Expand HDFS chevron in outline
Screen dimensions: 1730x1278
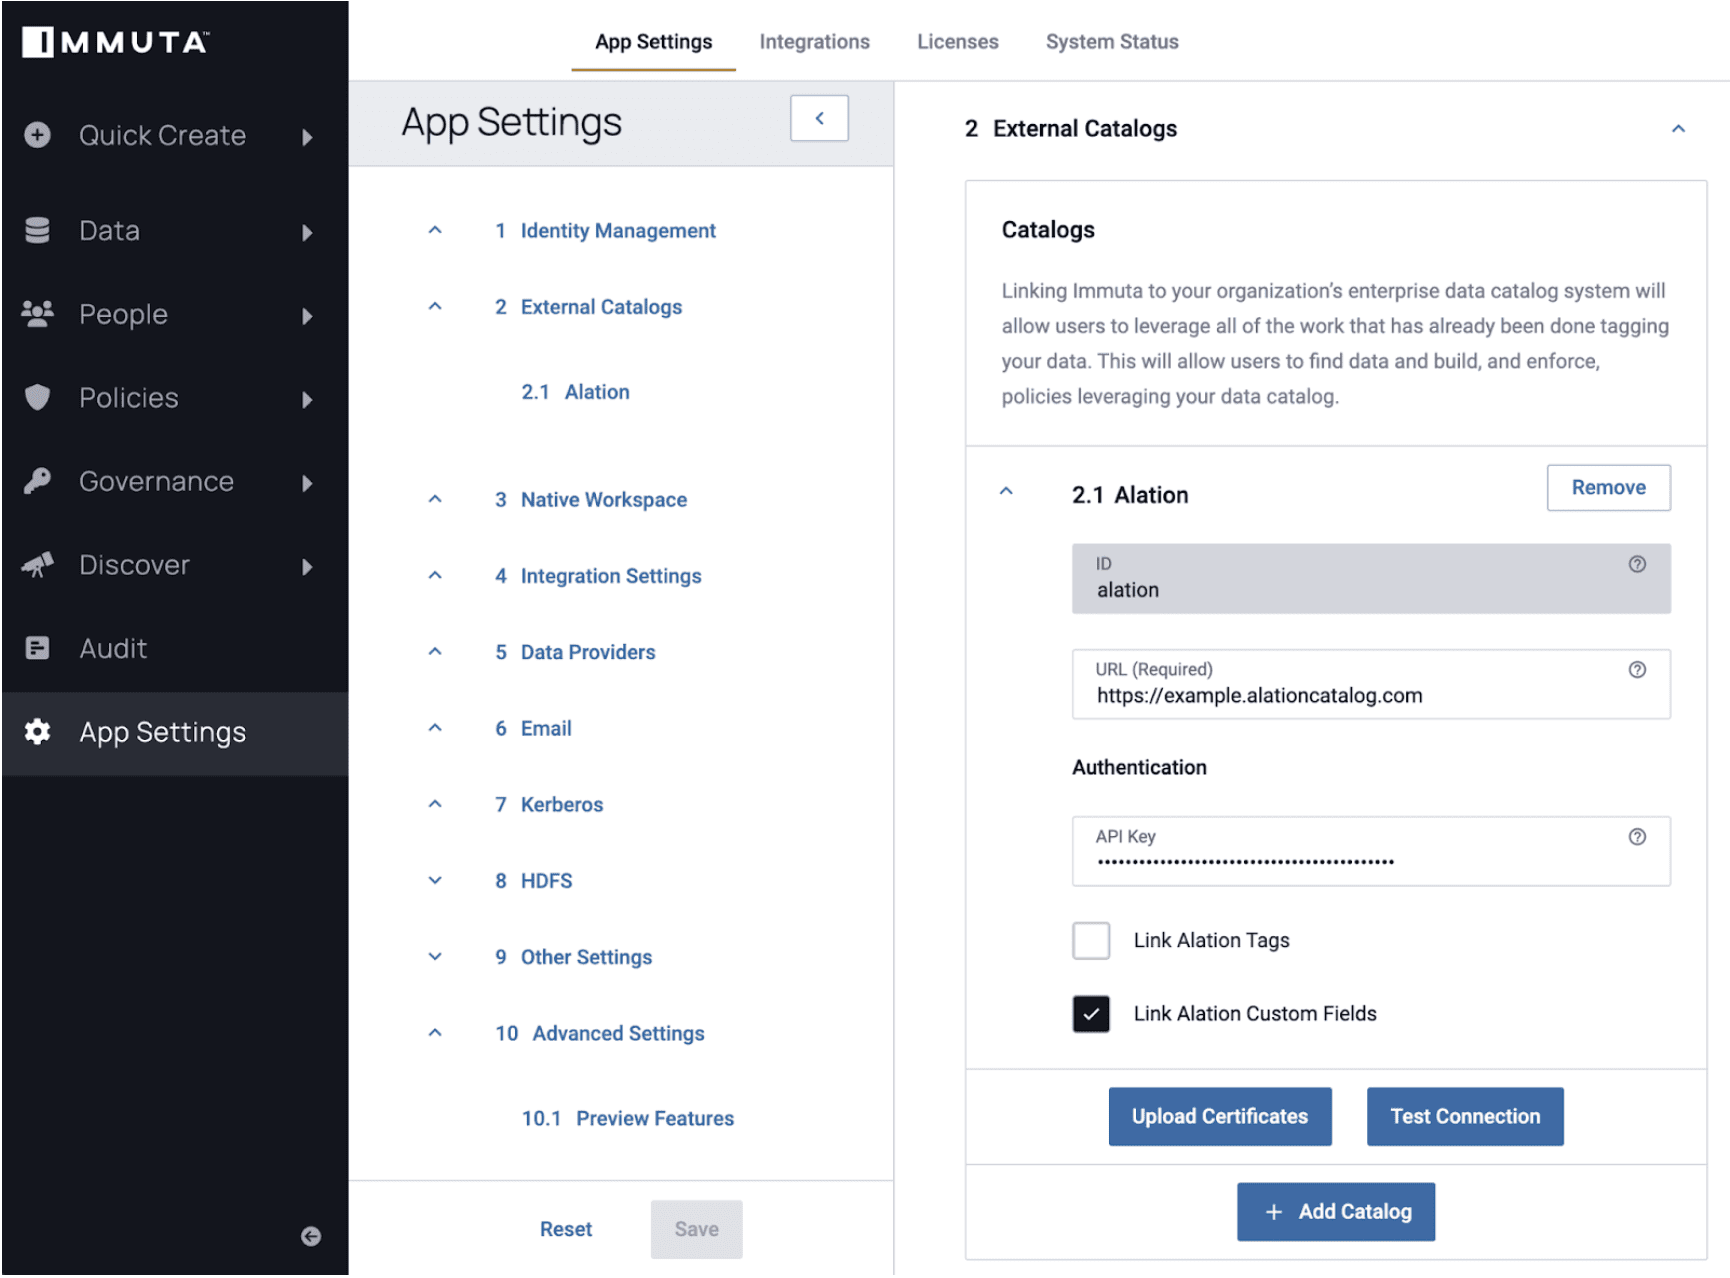click(435, 880)
